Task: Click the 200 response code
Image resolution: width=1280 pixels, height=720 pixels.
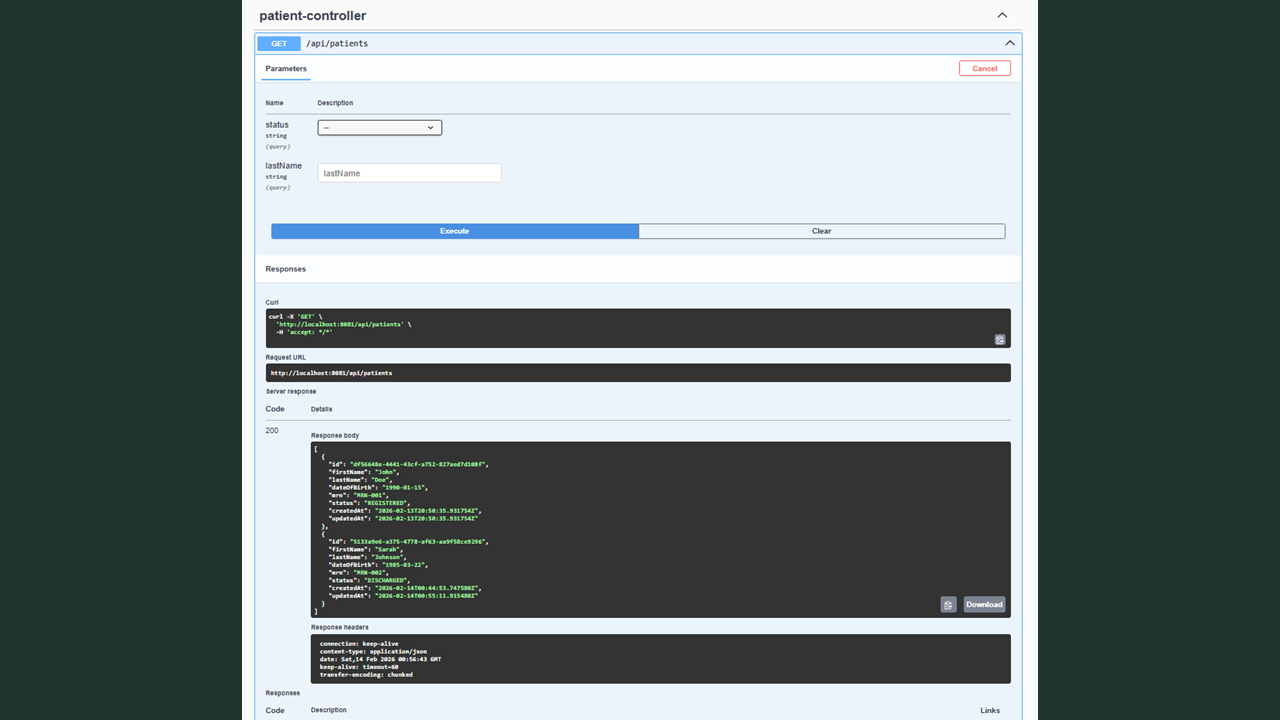Action: click(272, 431)
